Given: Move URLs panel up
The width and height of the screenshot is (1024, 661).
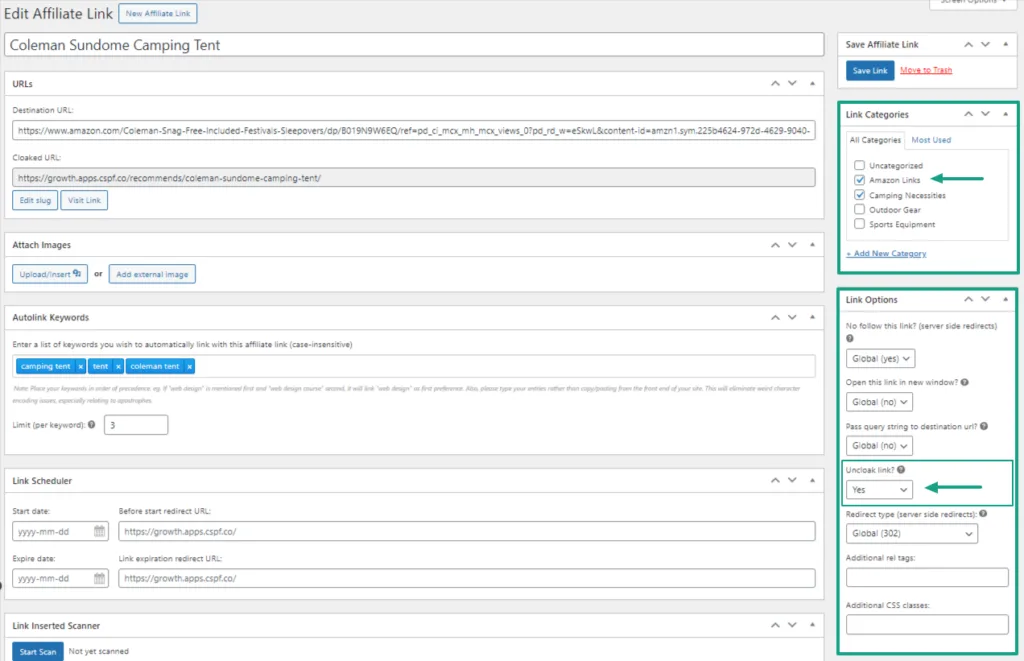Looking at the screenshot, I should 775,84.
